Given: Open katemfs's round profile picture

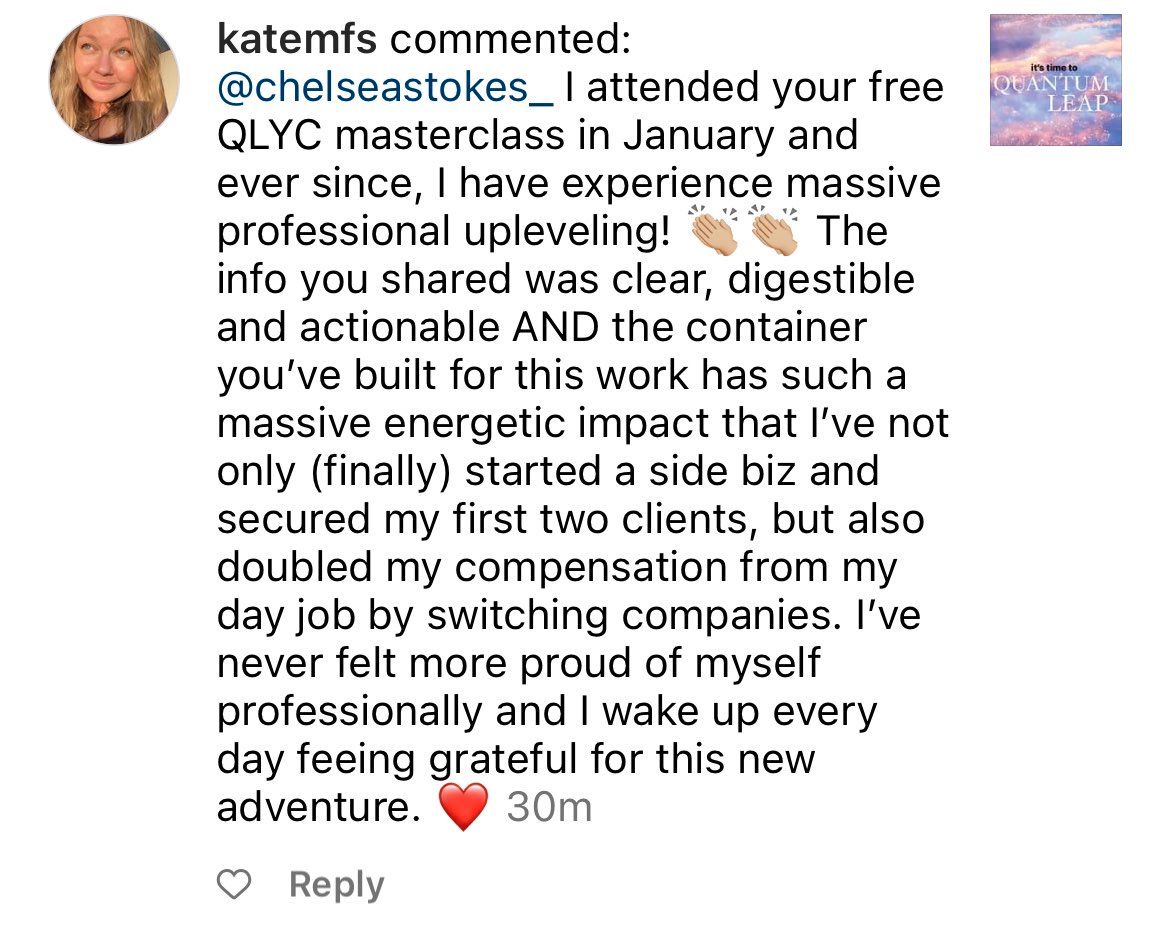Looking at the screenshot, I should (x=114, y=80).
